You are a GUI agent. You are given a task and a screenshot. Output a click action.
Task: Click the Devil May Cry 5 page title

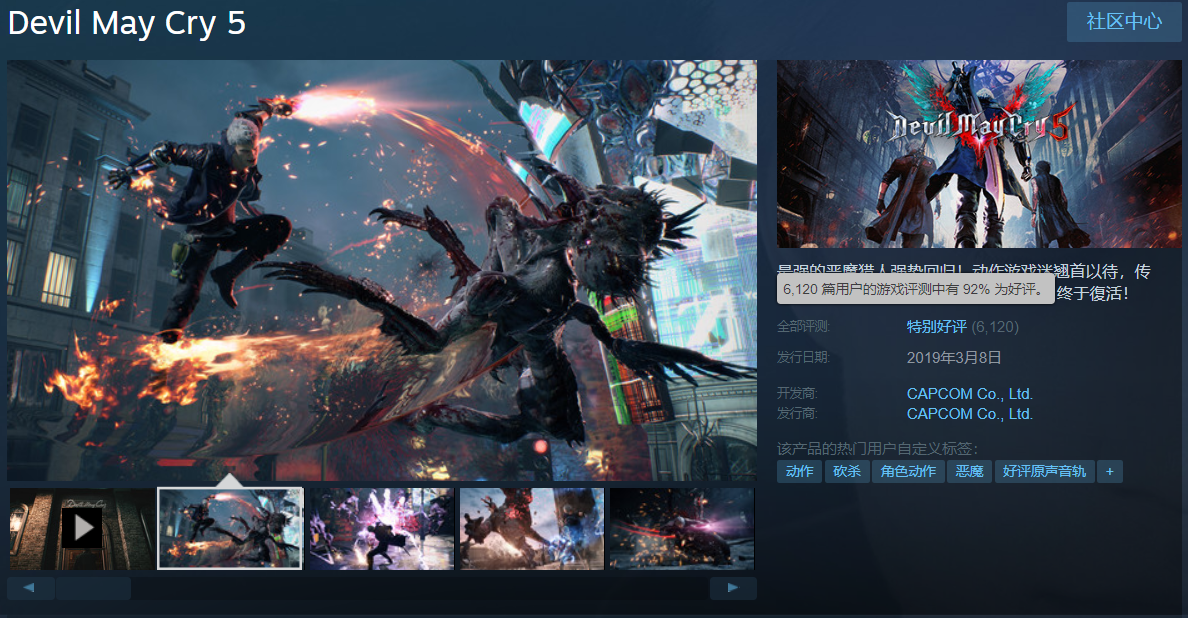click(127, 23)
